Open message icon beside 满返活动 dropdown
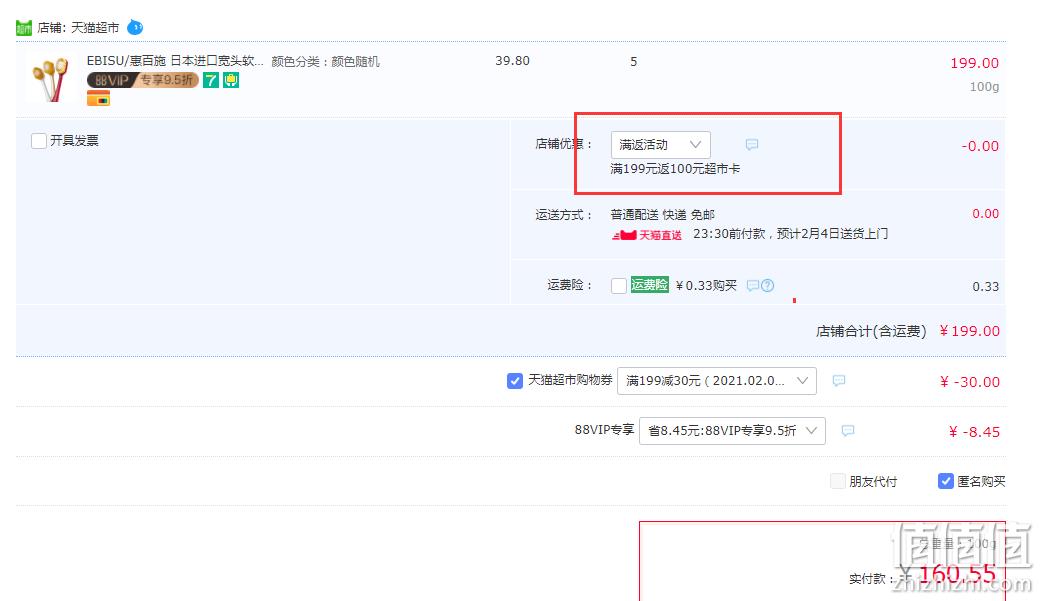This screenshot has height=601, width=1041. click(x=752, y=144)
